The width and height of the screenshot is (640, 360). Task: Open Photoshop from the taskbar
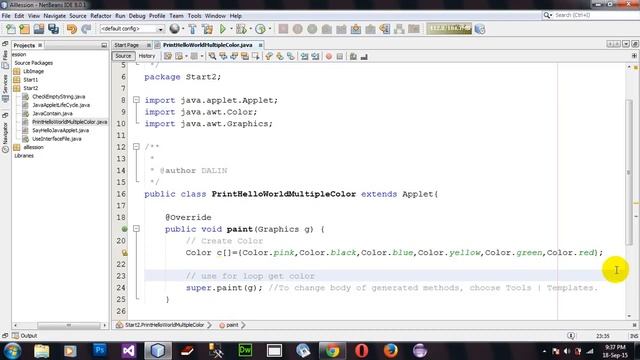pos(99,351)
